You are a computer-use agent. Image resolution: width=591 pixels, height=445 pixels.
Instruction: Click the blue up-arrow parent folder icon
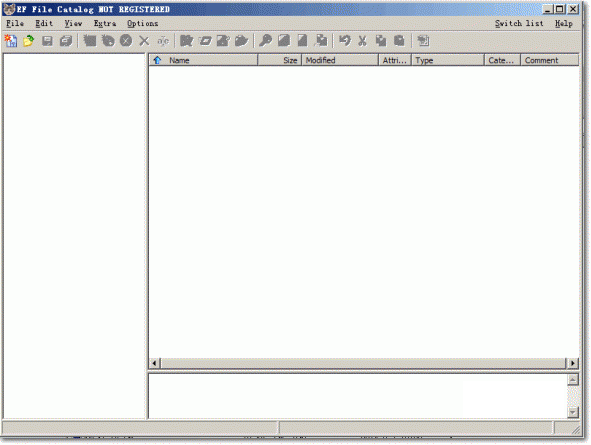(x=157, y=60)
